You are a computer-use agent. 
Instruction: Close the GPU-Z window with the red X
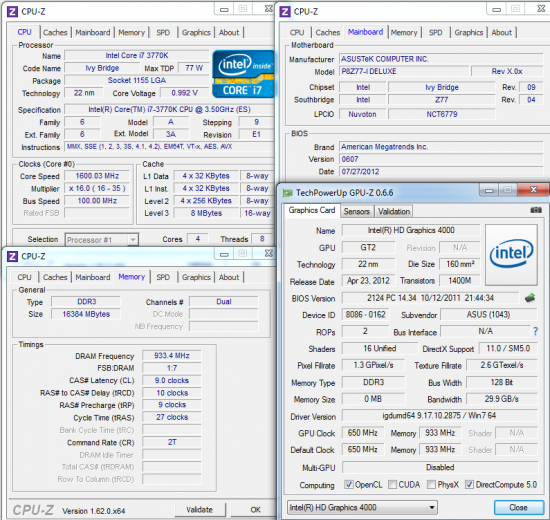534,190
